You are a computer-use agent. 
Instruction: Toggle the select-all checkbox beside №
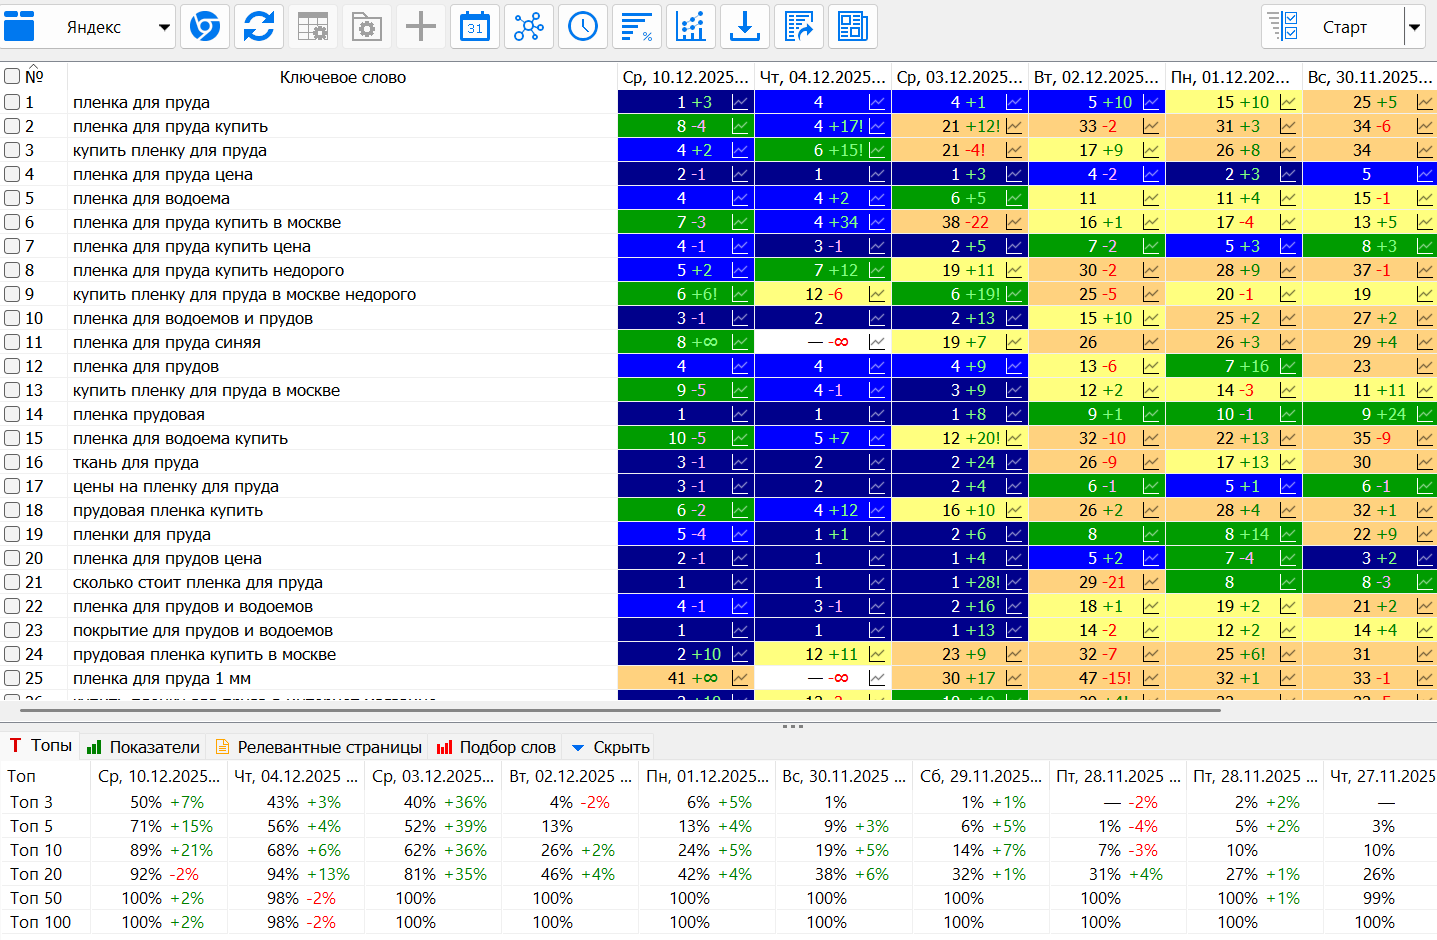point(12,76)
